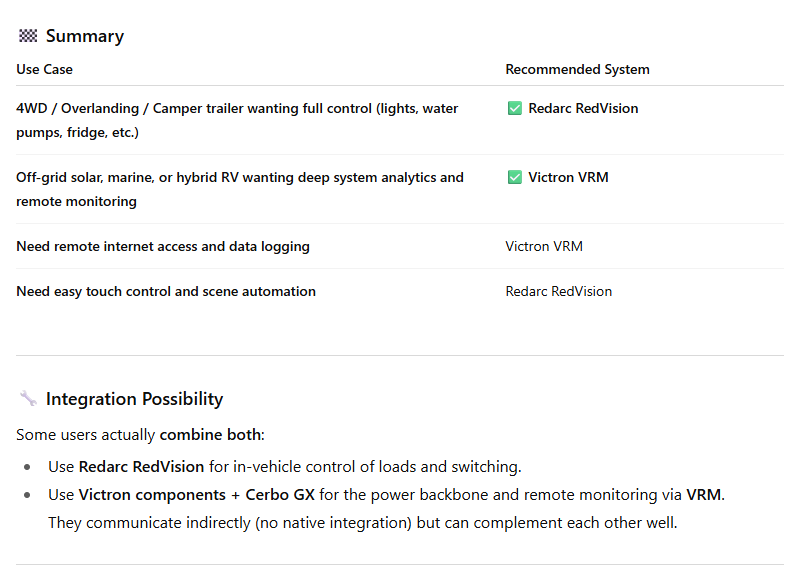Screen dimensions: 793x576
Task: Click the Integration Possibility heading
Action: [134, 399]
